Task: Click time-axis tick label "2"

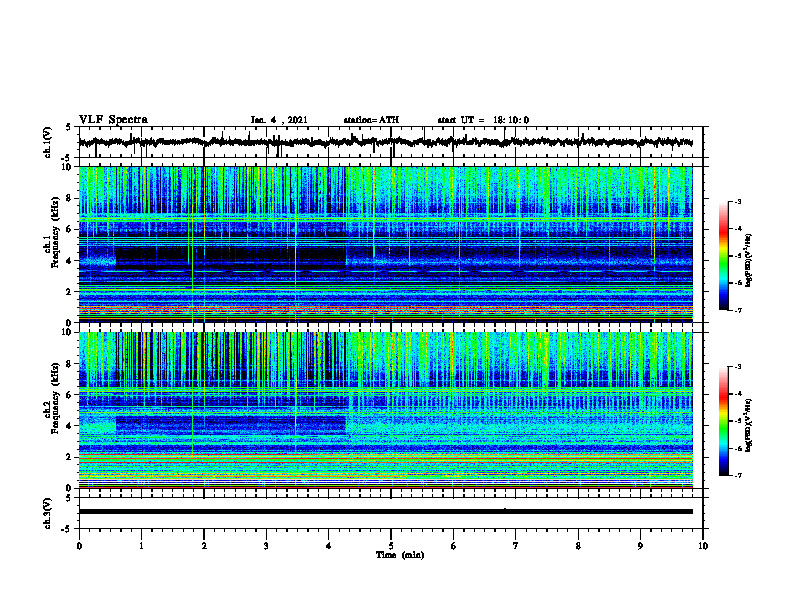Action: [x=204, y=546]
